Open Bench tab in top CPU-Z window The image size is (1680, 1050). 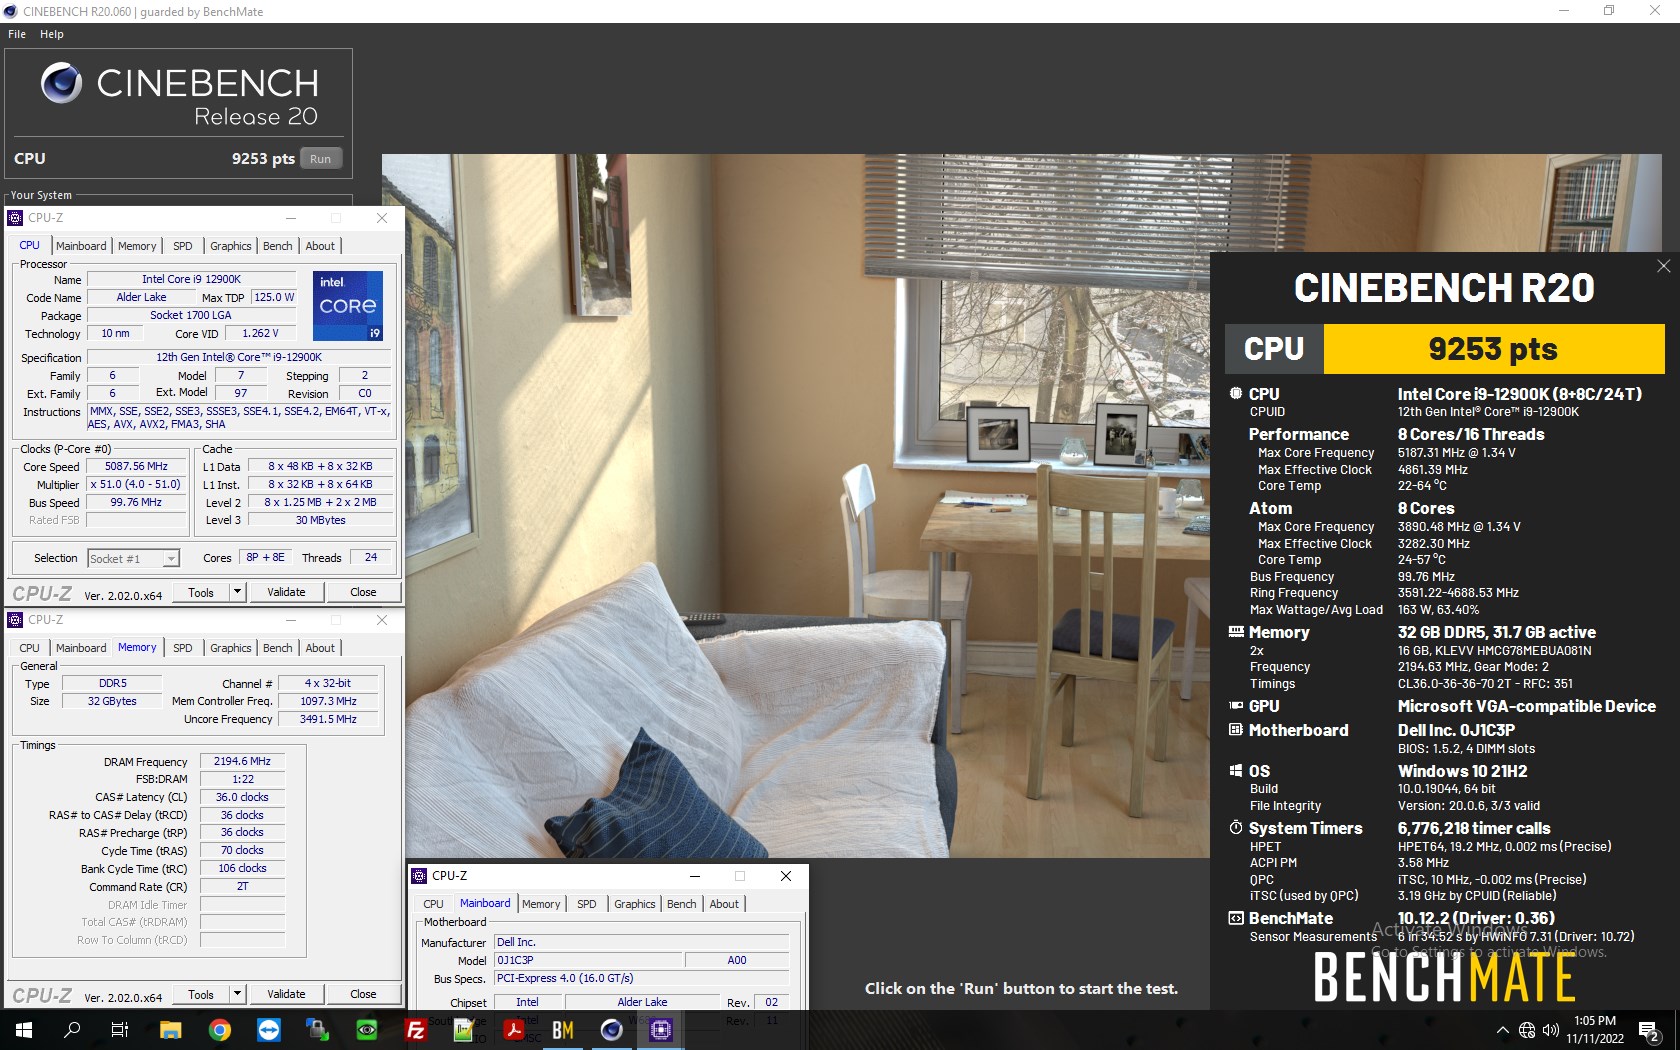[x=278, y=246]
